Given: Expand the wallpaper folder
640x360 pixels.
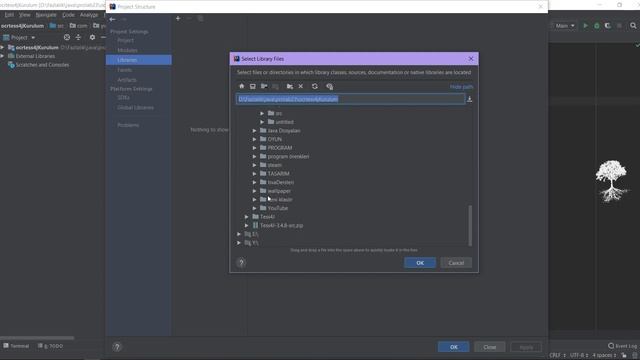Looking at the screenshot, I should (254, 191).
